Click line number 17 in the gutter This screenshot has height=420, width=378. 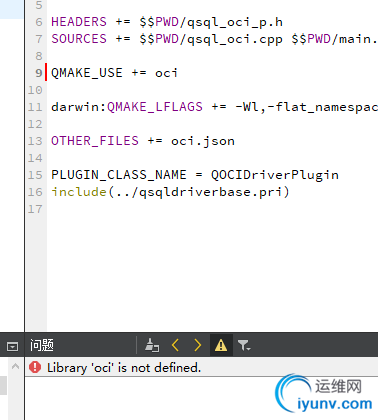35,209
